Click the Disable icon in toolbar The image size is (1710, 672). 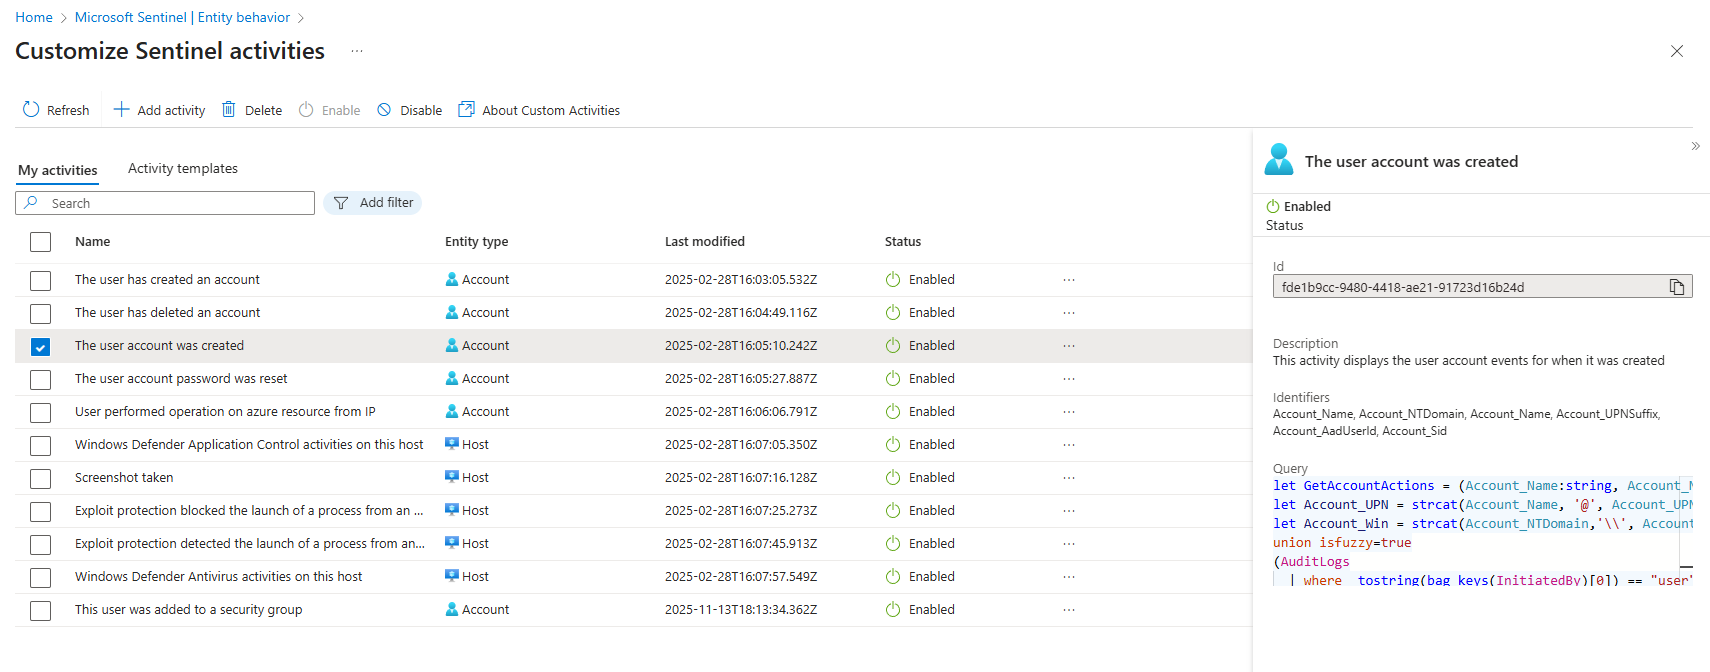[384, 110]
